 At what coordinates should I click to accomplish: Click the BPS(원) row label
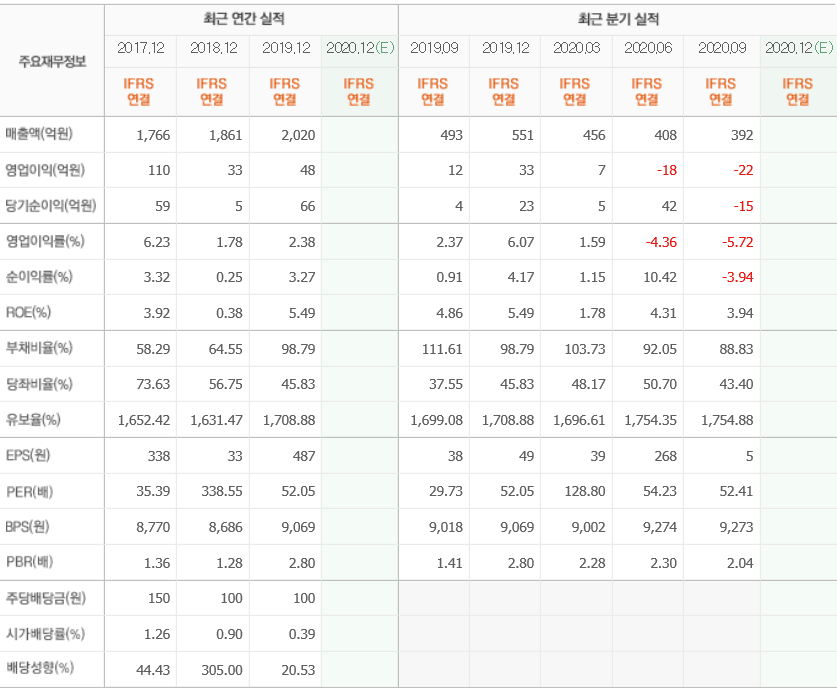point(27,527)
